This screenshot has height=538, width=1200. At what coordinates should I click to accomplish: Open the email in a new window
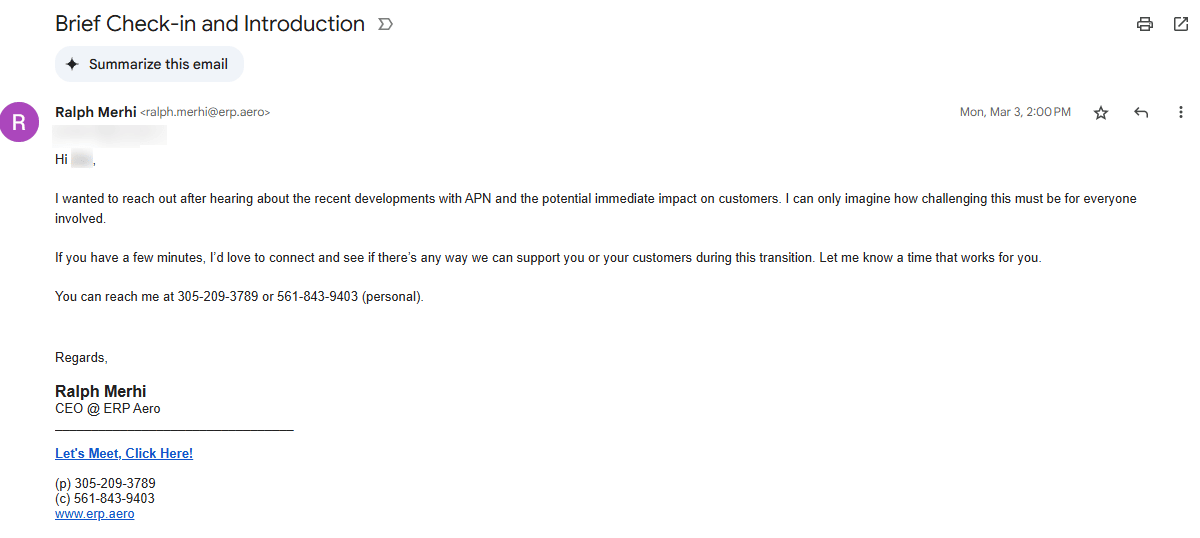tap(1181, 24)
